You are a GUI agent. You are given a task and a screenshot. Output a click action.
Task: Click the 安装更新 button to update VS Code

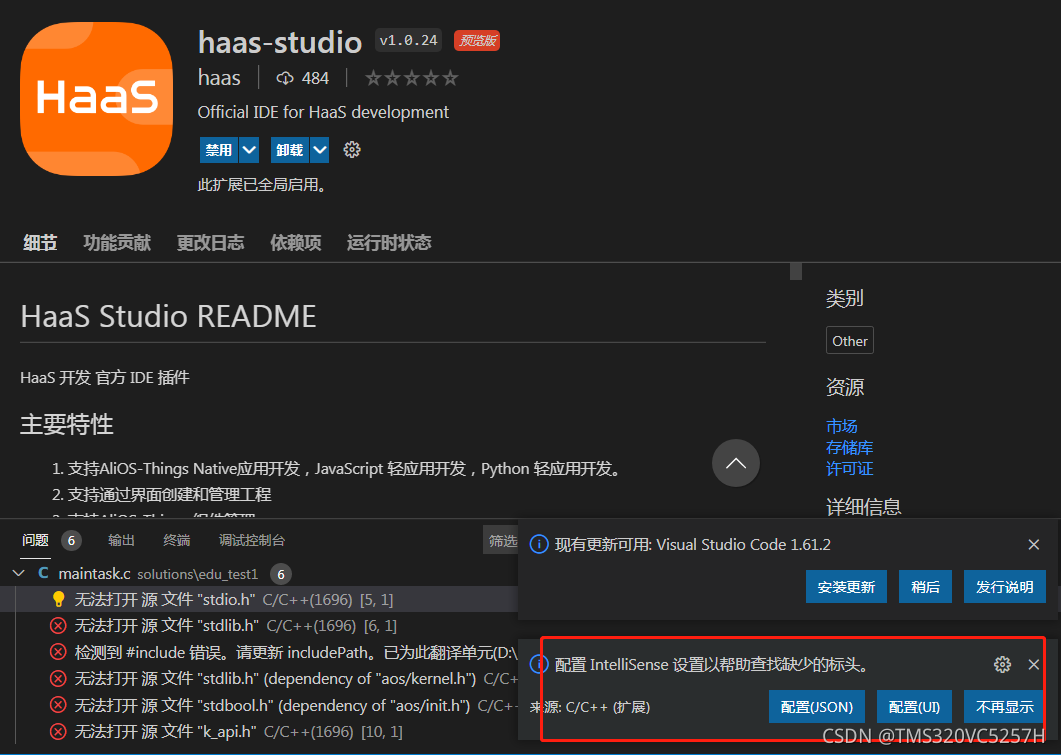pos(846,587)
